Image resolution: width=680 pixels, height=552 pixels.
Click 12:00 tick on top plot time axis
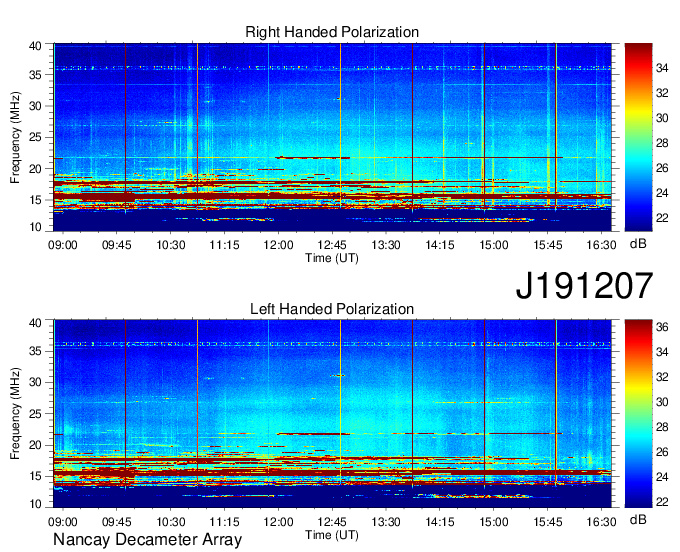pyautogui.click(x=278, y=245)
